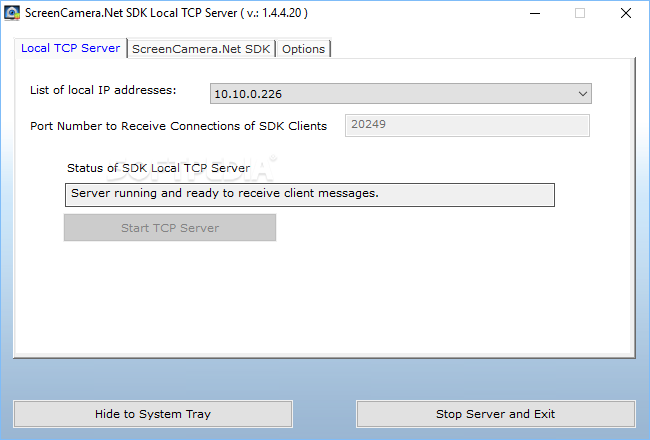Click the 'Status of SDK Local TCP Server' label
The height and width of the screenshot is (440, 650).
pyautogui.click(x=159, y=168)
